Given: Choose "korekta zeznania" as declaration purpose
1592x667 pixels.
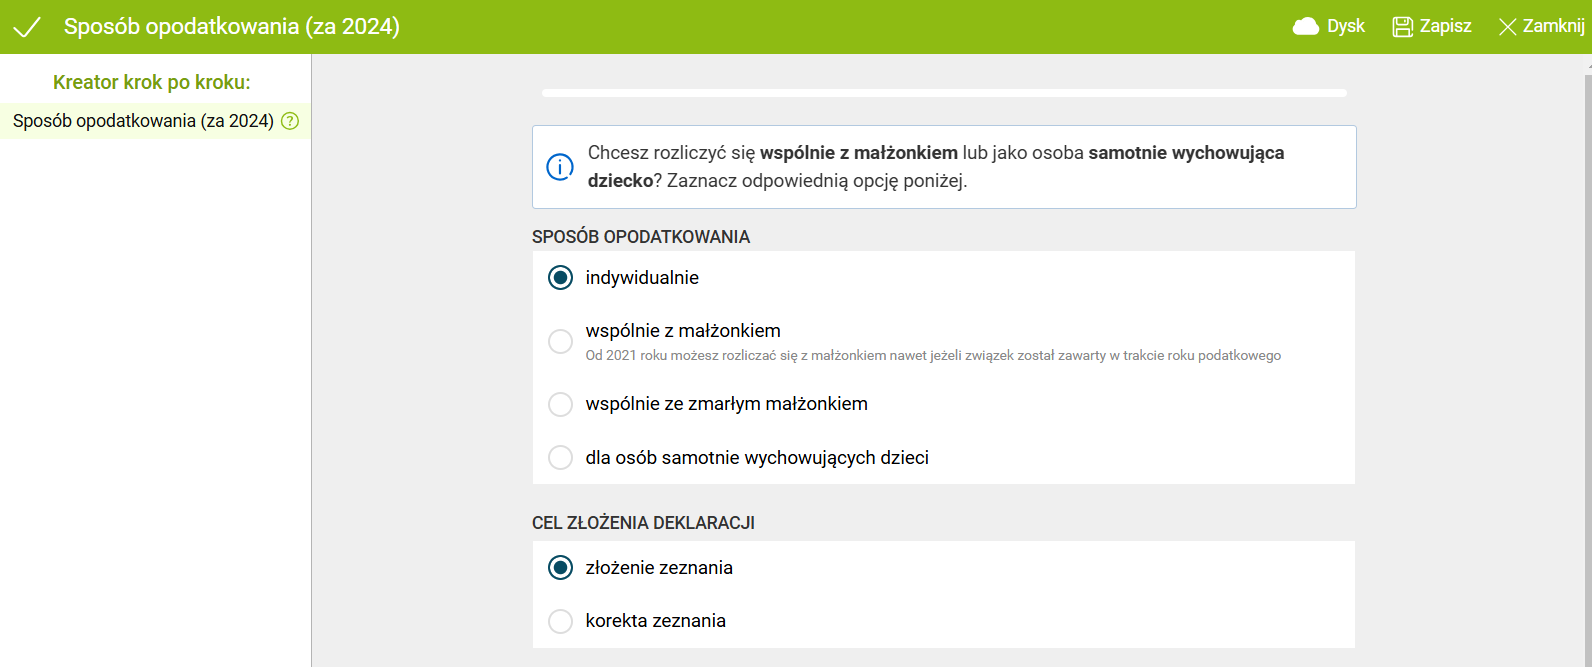Looking at the screenshot, I should [561, 621].
